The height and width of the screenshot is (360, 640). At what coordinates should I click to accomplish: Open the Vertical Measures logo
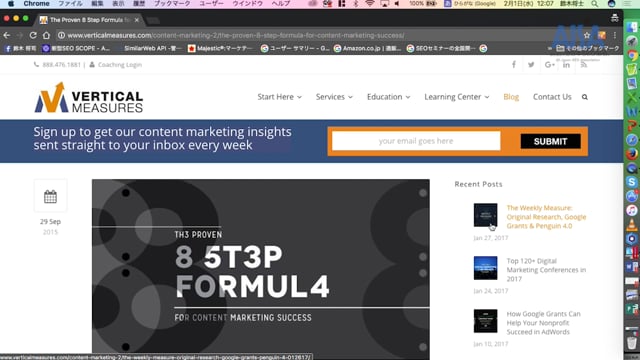click(x=89, y=98)
